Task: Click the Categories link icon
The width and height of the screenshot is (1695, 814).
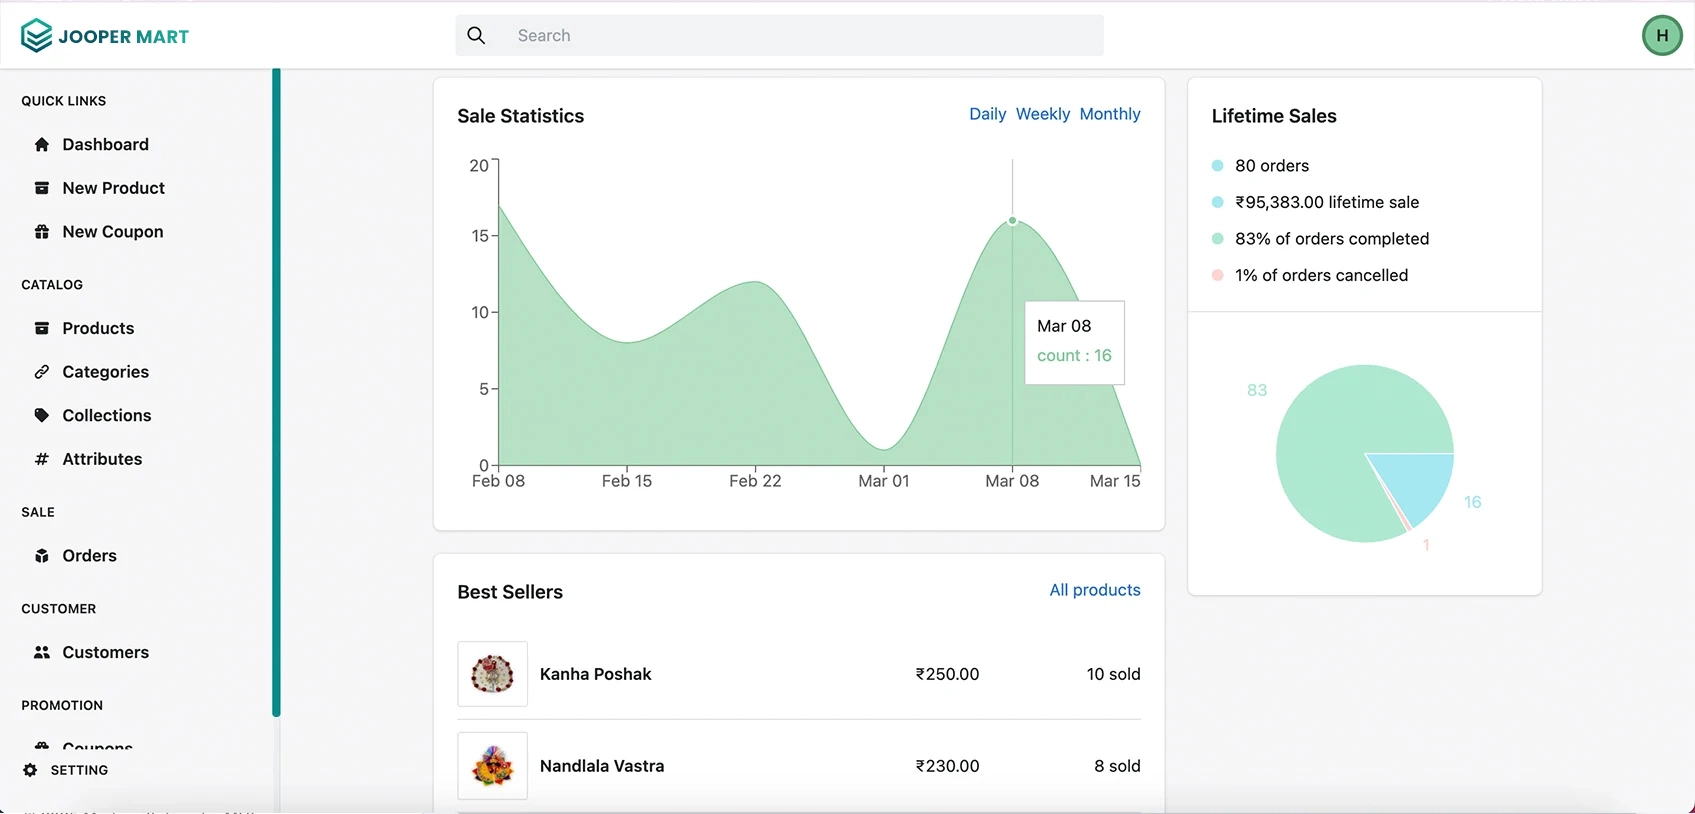Action: click(x=42, y=372)
